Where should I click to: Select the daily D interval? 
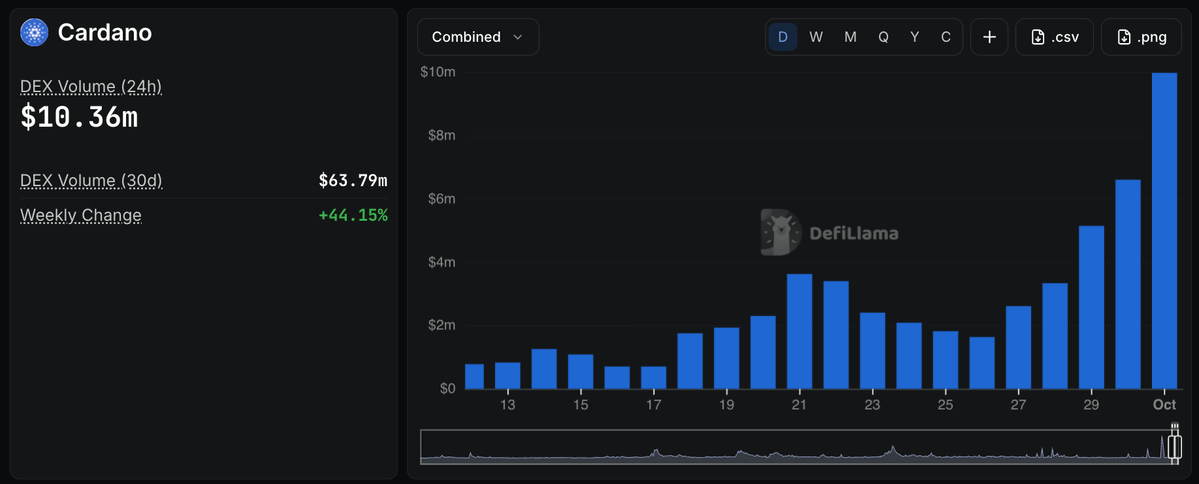(782, 37)
